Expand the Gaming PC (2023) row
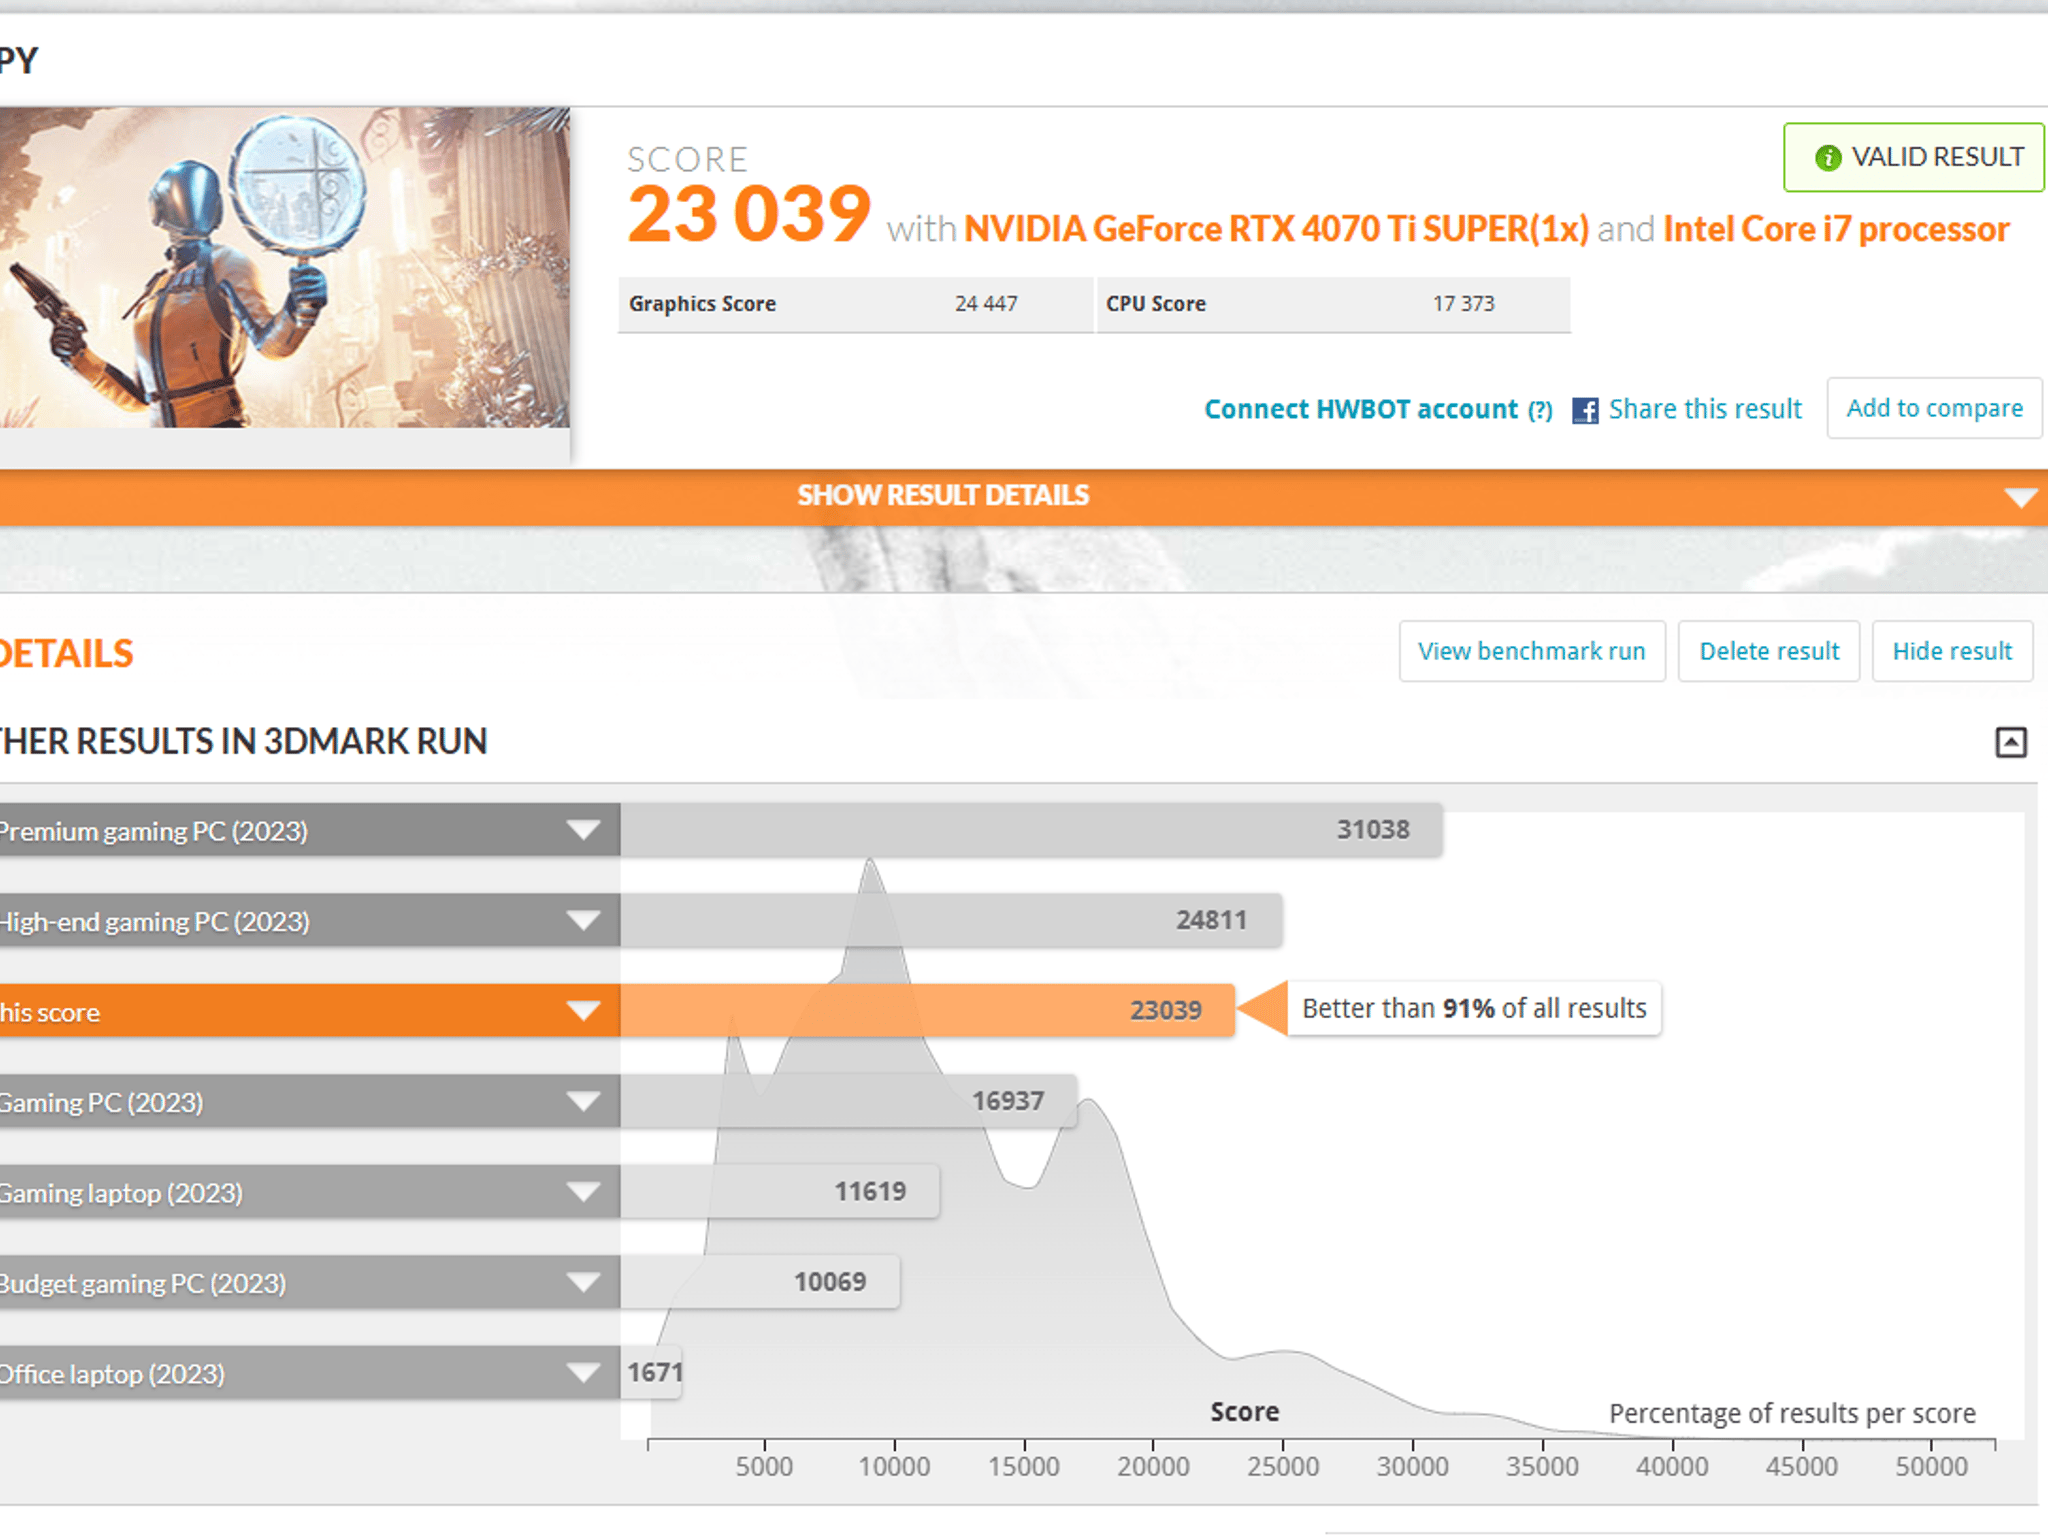Screen dimensions: 2048x1536 click(583, 1102)
